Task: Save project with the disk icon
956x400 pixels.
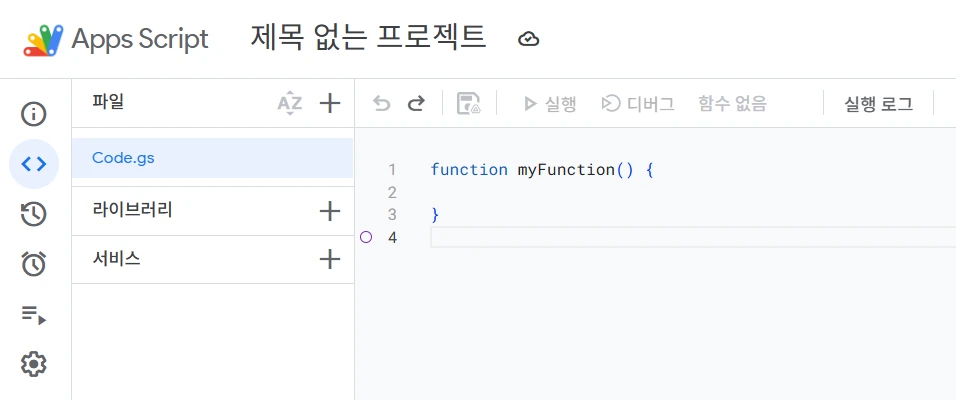Action: pyautogui.click(x=468, y=103)
